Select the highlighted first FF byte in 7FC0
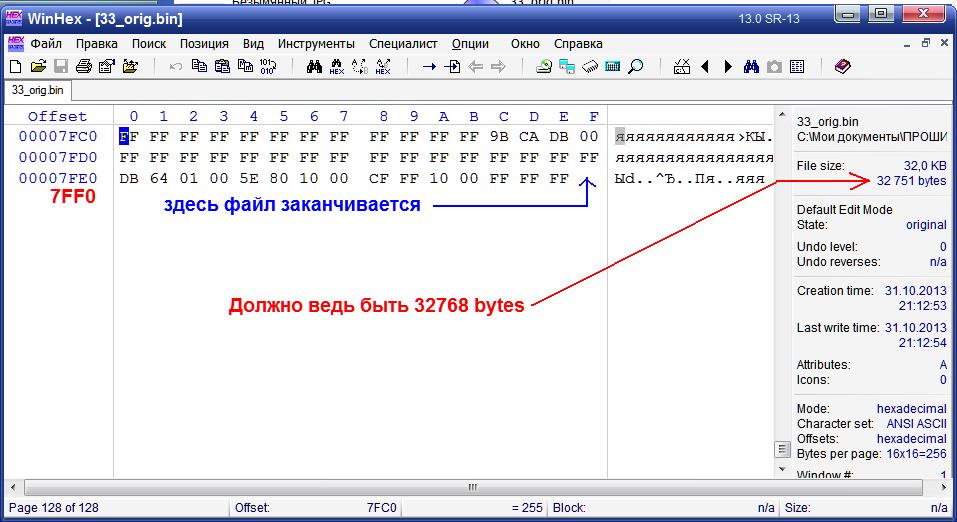957x522 pixels. click(x=128, y=137)
